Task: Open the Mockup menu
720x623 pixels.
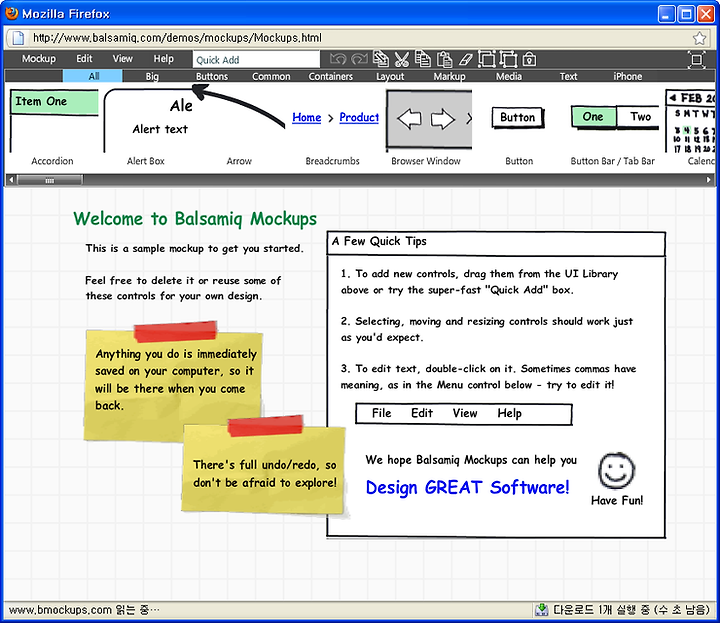Action: (39, 59)
